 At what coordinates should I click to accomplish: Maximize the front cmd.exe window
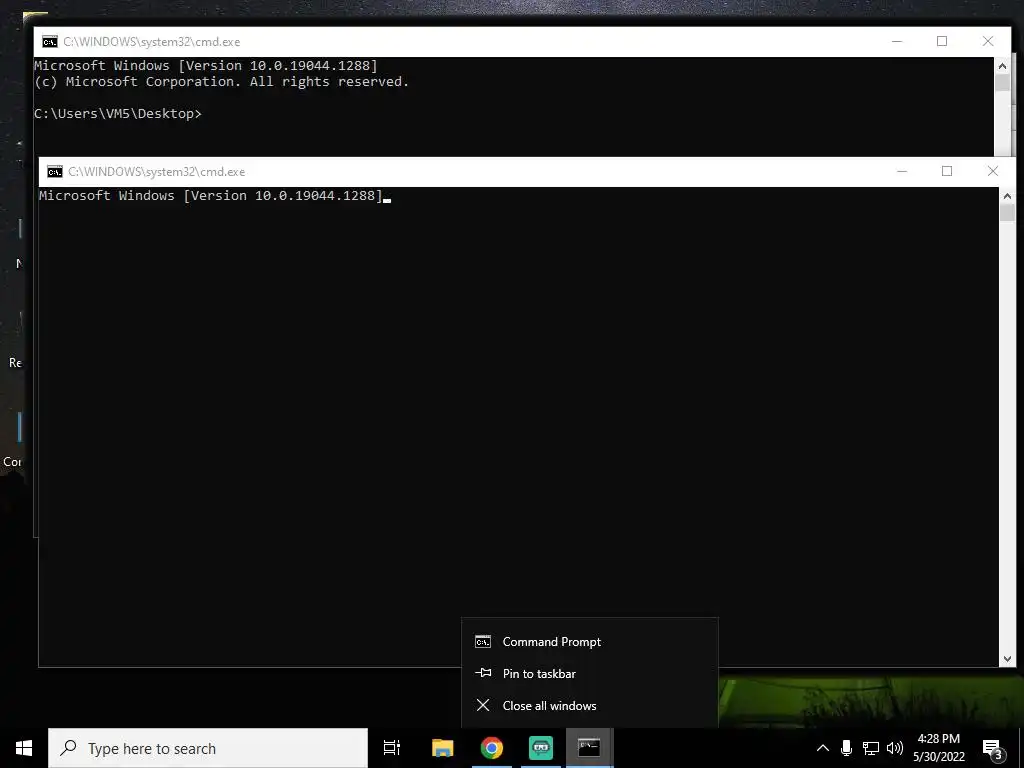947,171
